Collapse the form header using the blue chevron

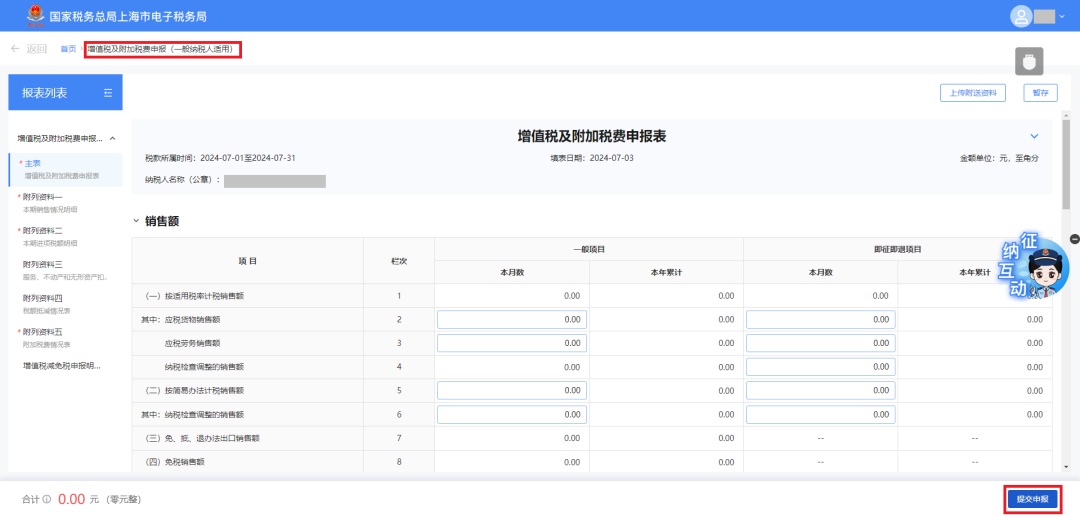[1034, 136]
